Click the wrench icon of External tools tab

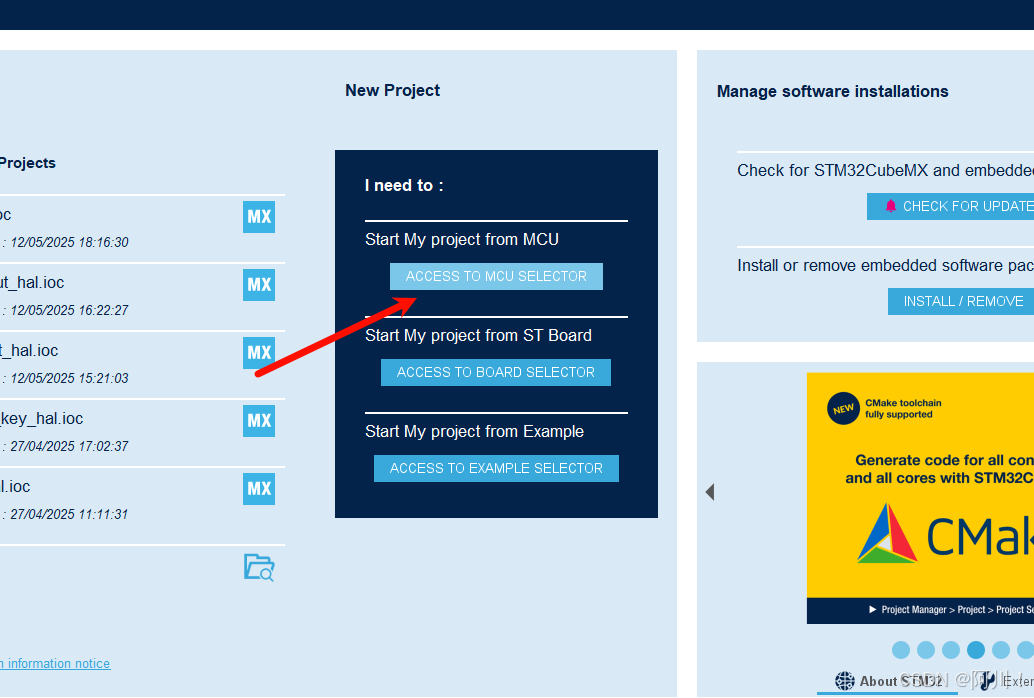(x=987, y=681)
